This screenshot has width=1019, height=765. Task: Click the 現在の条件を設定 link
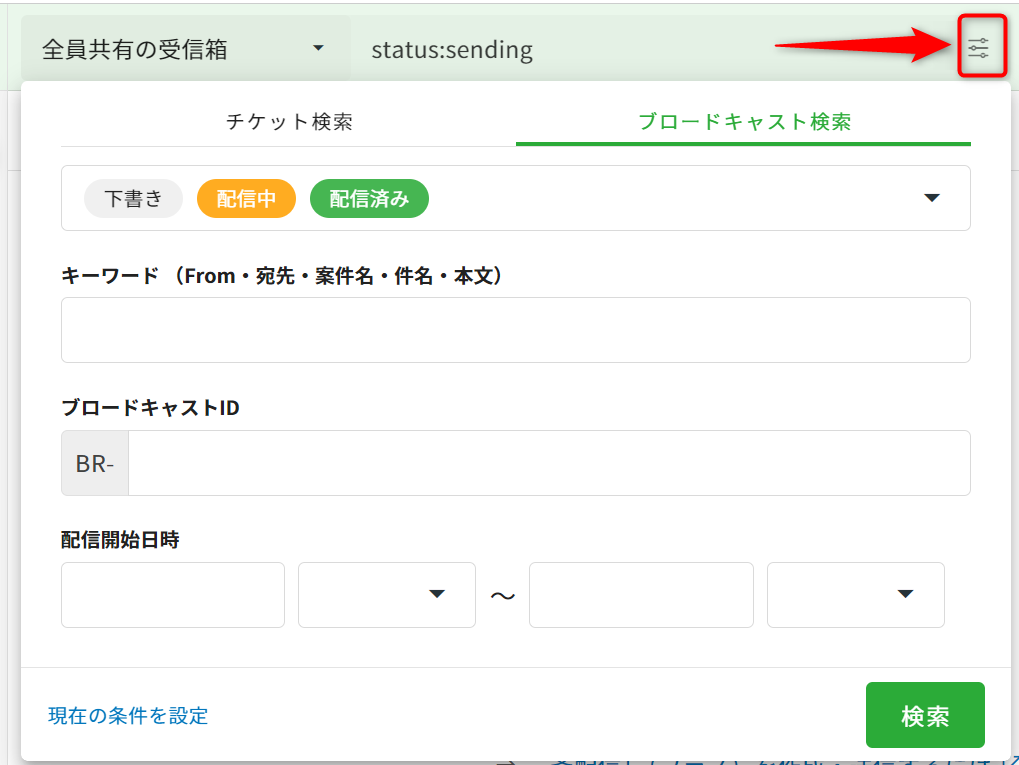click(x=128, y=716)
